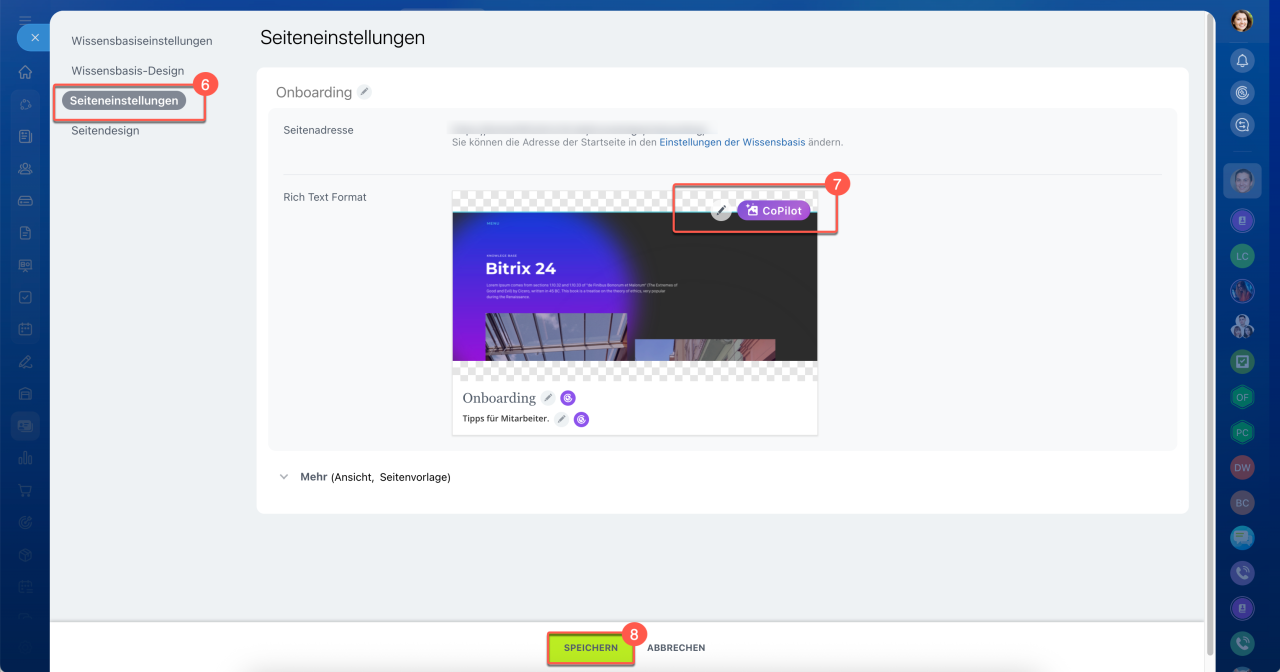Generate preview image with CoPilot button

point(774,211)
